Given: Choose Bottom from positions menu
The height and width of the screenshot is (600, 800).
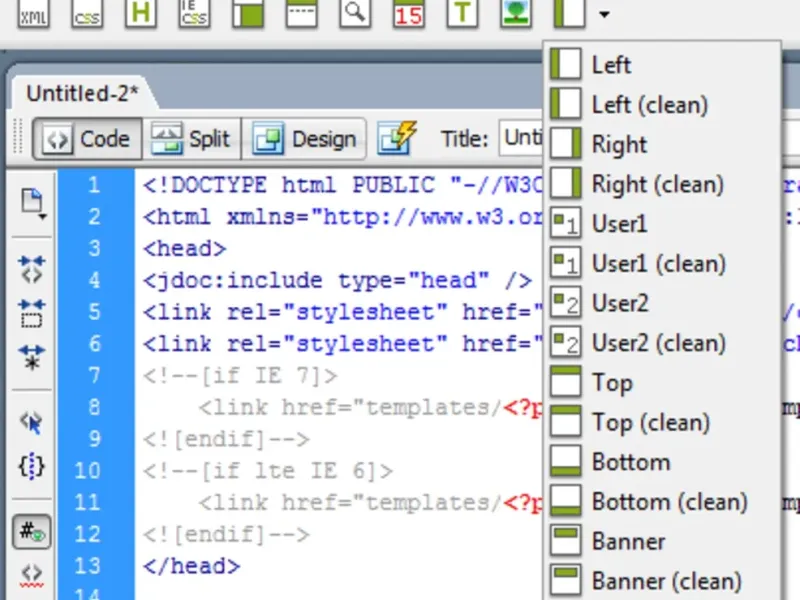Looking at the screenshot, I should [x=662, y=462].
